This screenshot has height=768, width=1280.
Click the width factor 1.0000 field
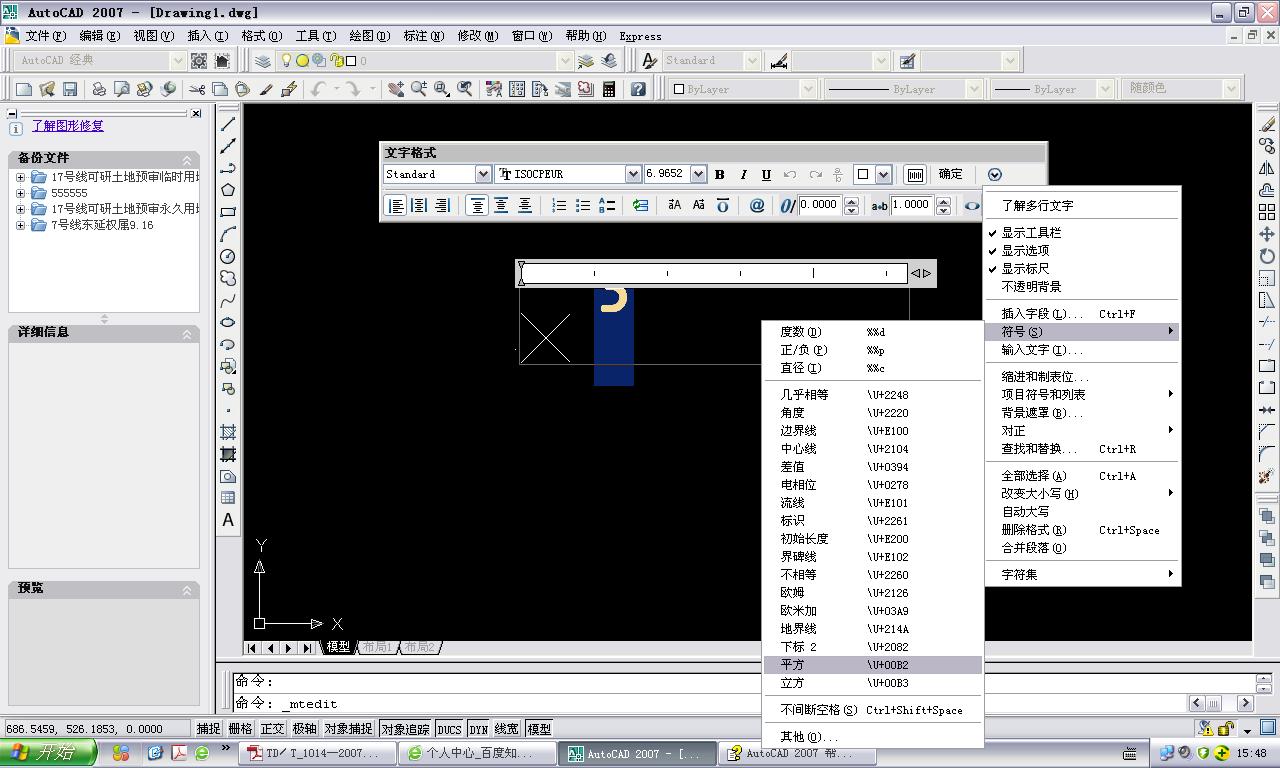point(911,205)
